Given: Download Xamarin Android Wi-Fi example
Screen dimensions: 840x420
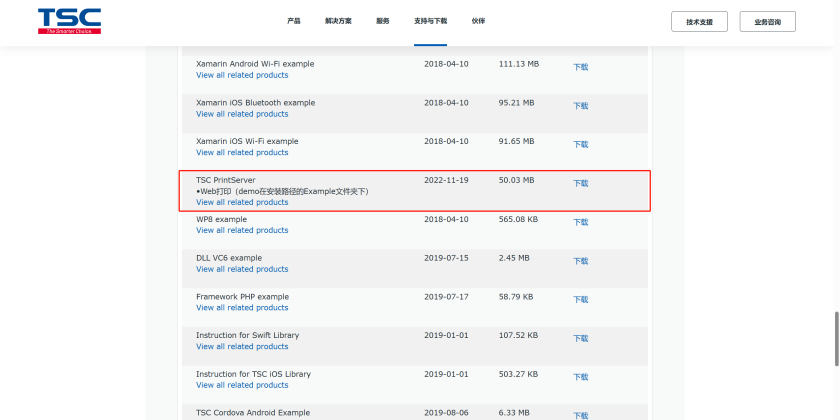Looking at the screenshot, I should click(x=581, y=67).
